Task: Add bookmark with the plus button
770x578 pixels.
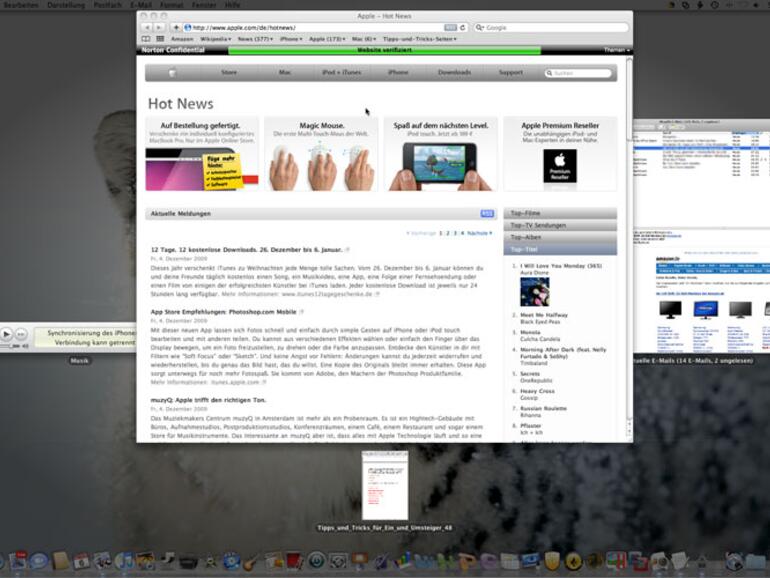Action: tap(176, 28)
